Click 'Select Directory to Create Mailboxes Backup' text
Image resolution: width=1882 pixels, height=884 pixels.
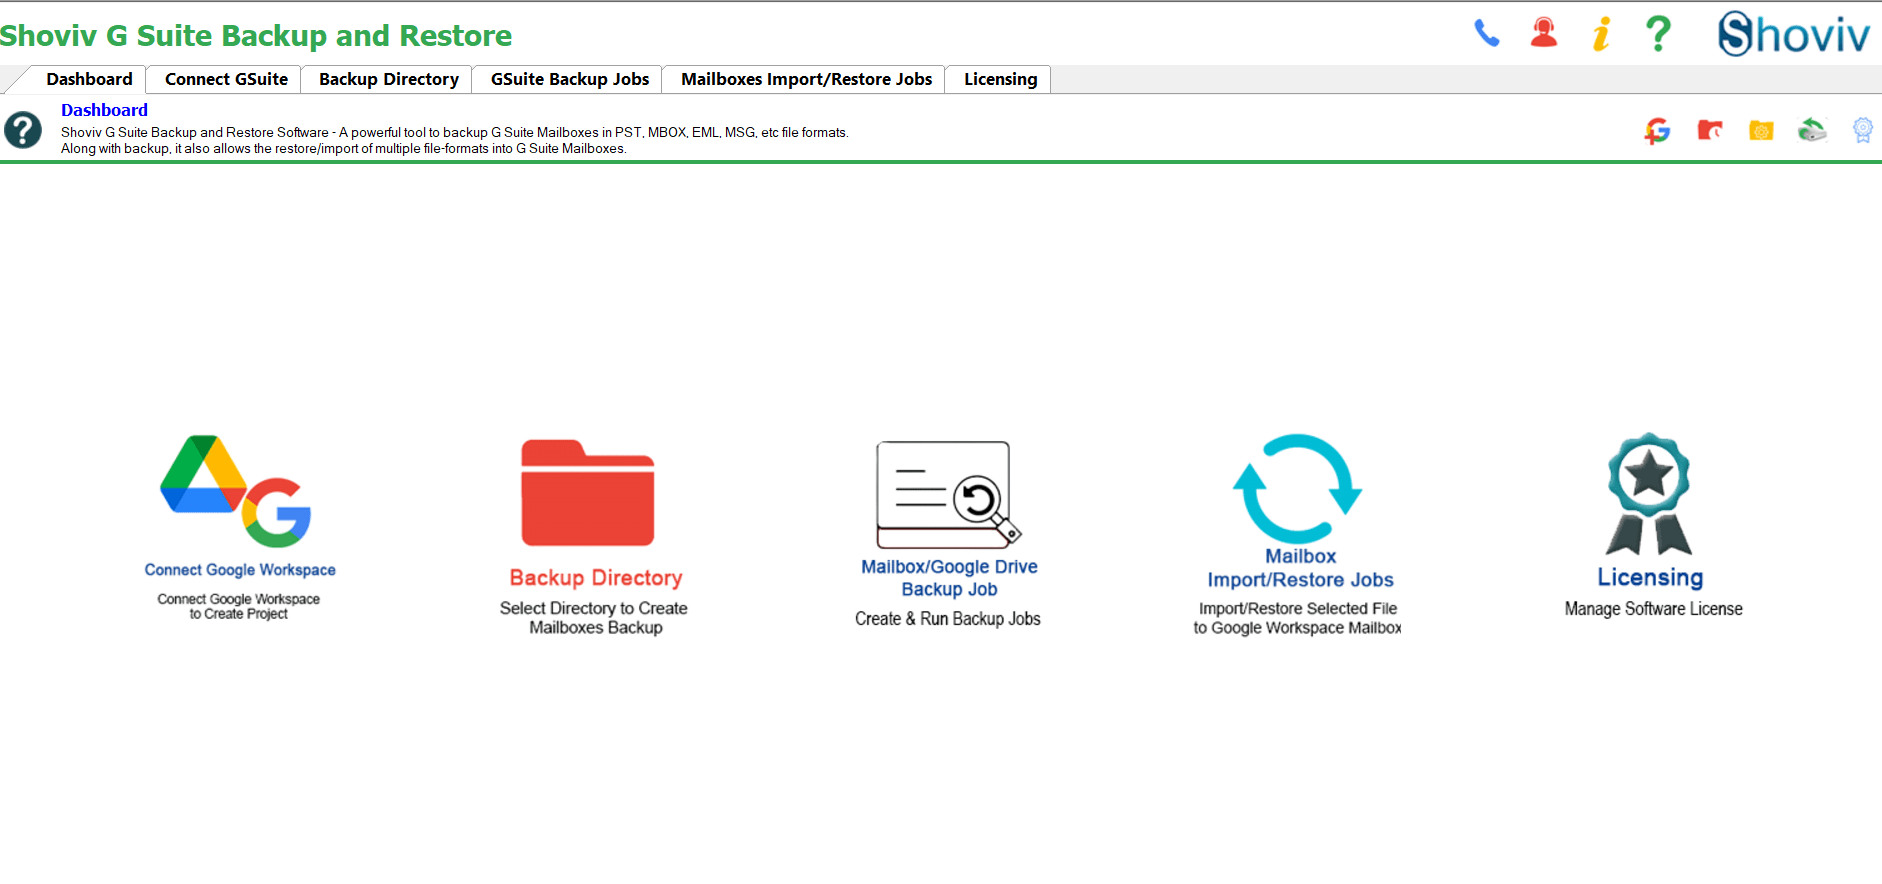click(x=594, y=618)
